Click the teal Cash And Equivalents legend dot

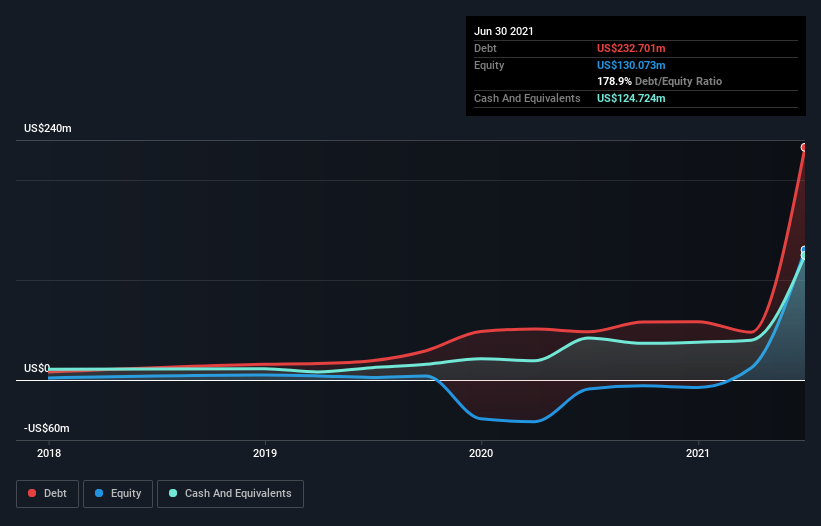click(x=173, y=493)
